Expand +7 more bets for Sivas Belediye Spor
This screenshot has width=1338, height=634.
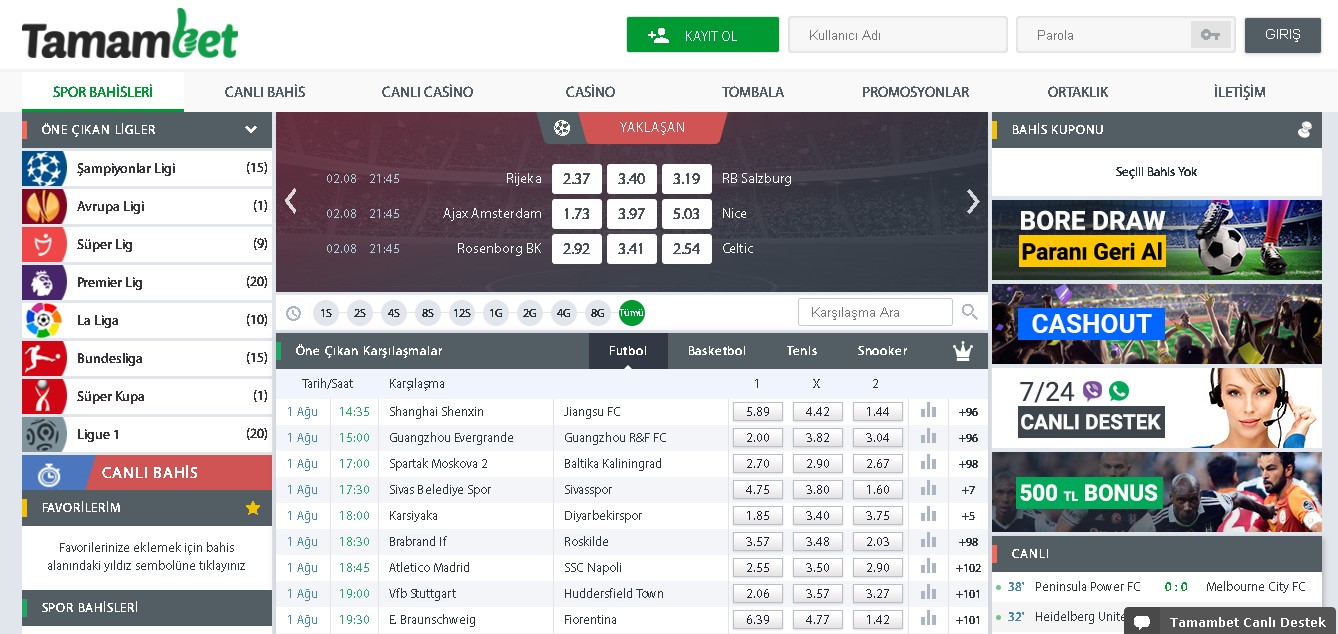pos(968,489)
